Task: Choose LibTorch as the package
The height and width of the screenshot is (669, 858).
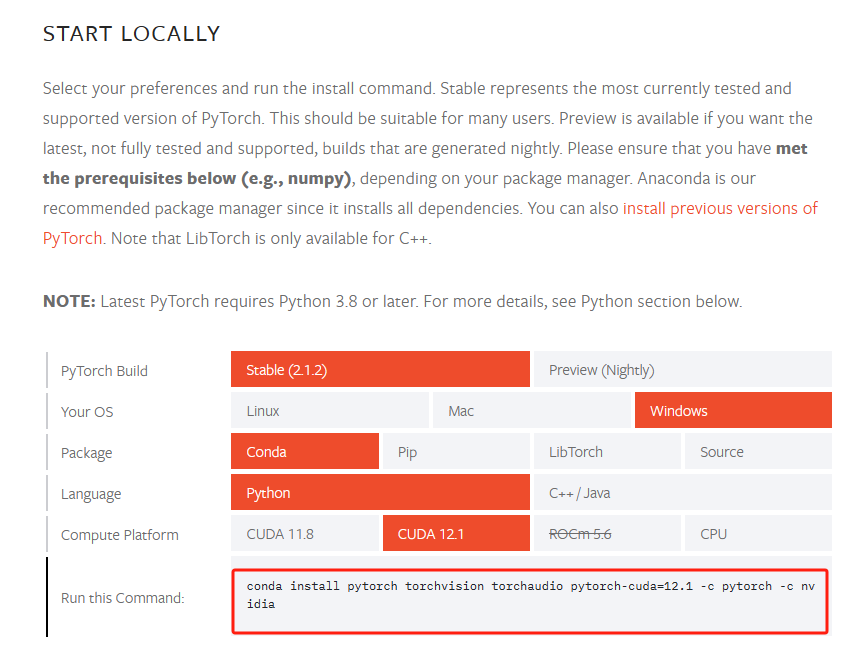Action: pos(607,451)
